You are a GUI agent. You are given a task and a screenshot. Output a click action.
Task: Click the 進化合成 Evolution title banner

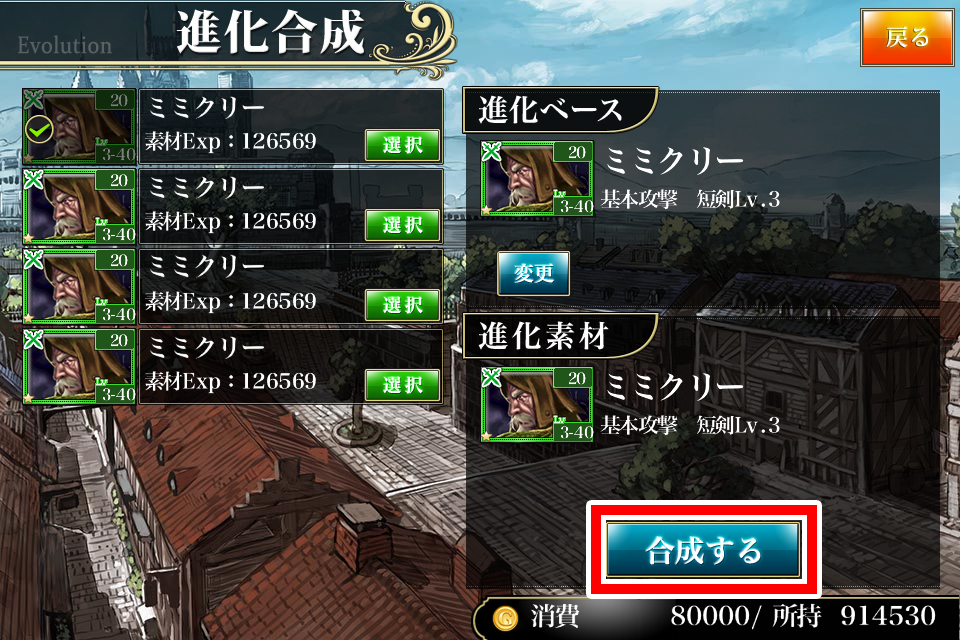tap(227, 34)
